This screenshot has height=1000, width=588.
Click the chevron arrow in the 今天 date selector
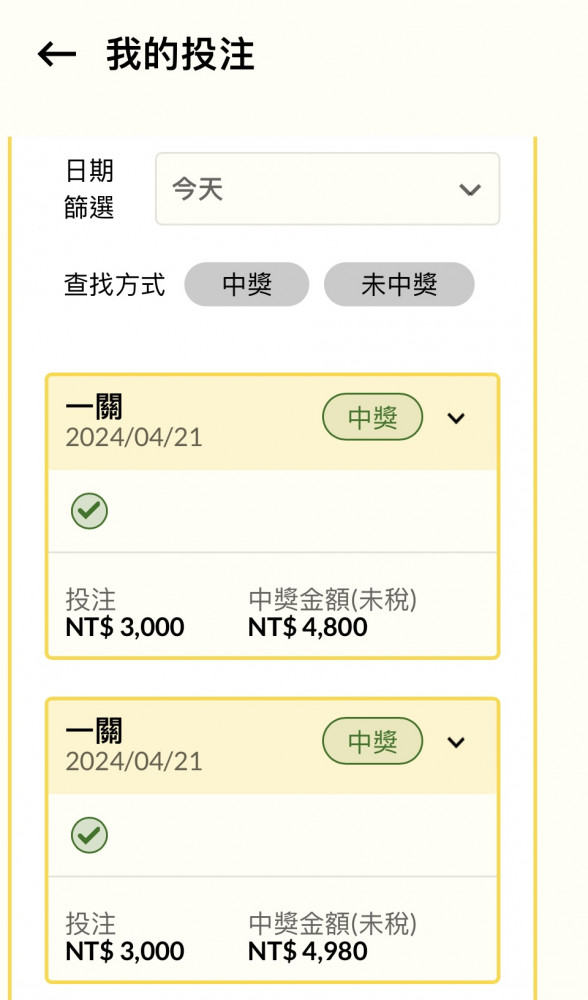(470, 189)
